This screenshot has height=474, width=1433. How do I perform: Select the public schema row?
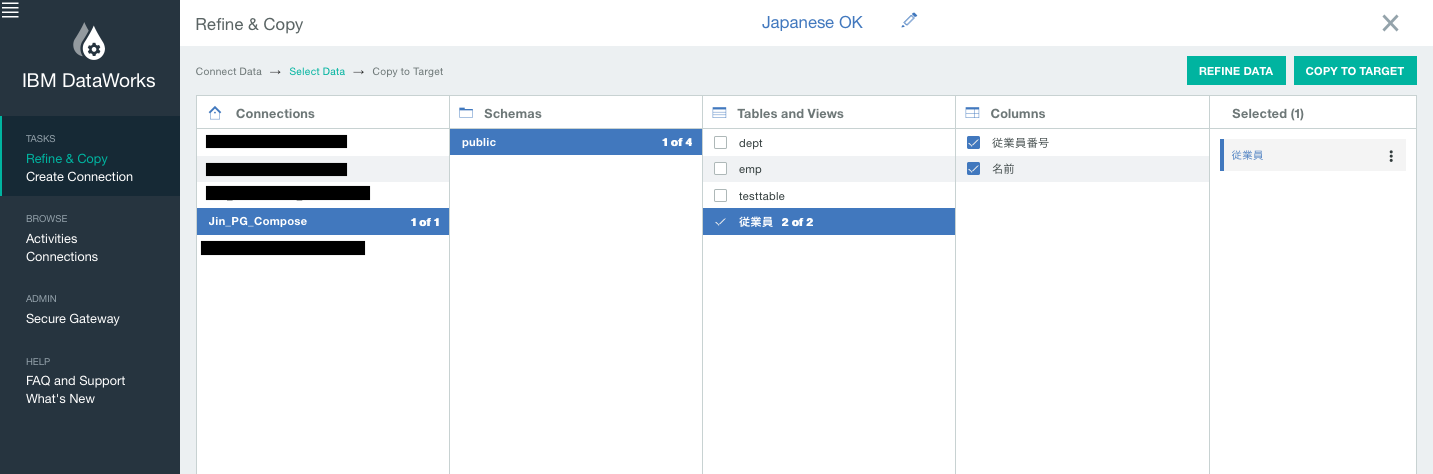tap(576, 142)
